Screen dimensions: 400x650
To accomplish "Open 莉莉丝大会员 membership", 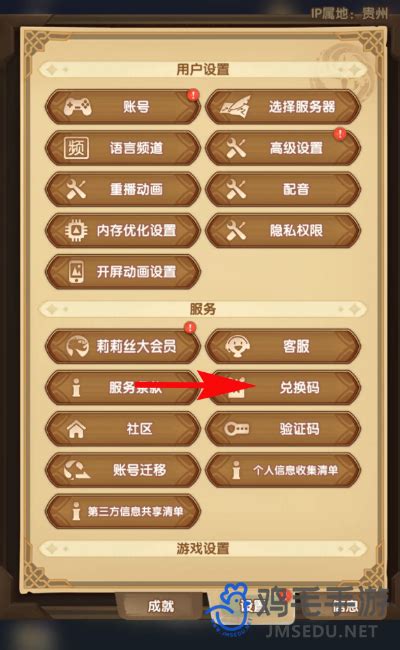I will click(123, 346).
